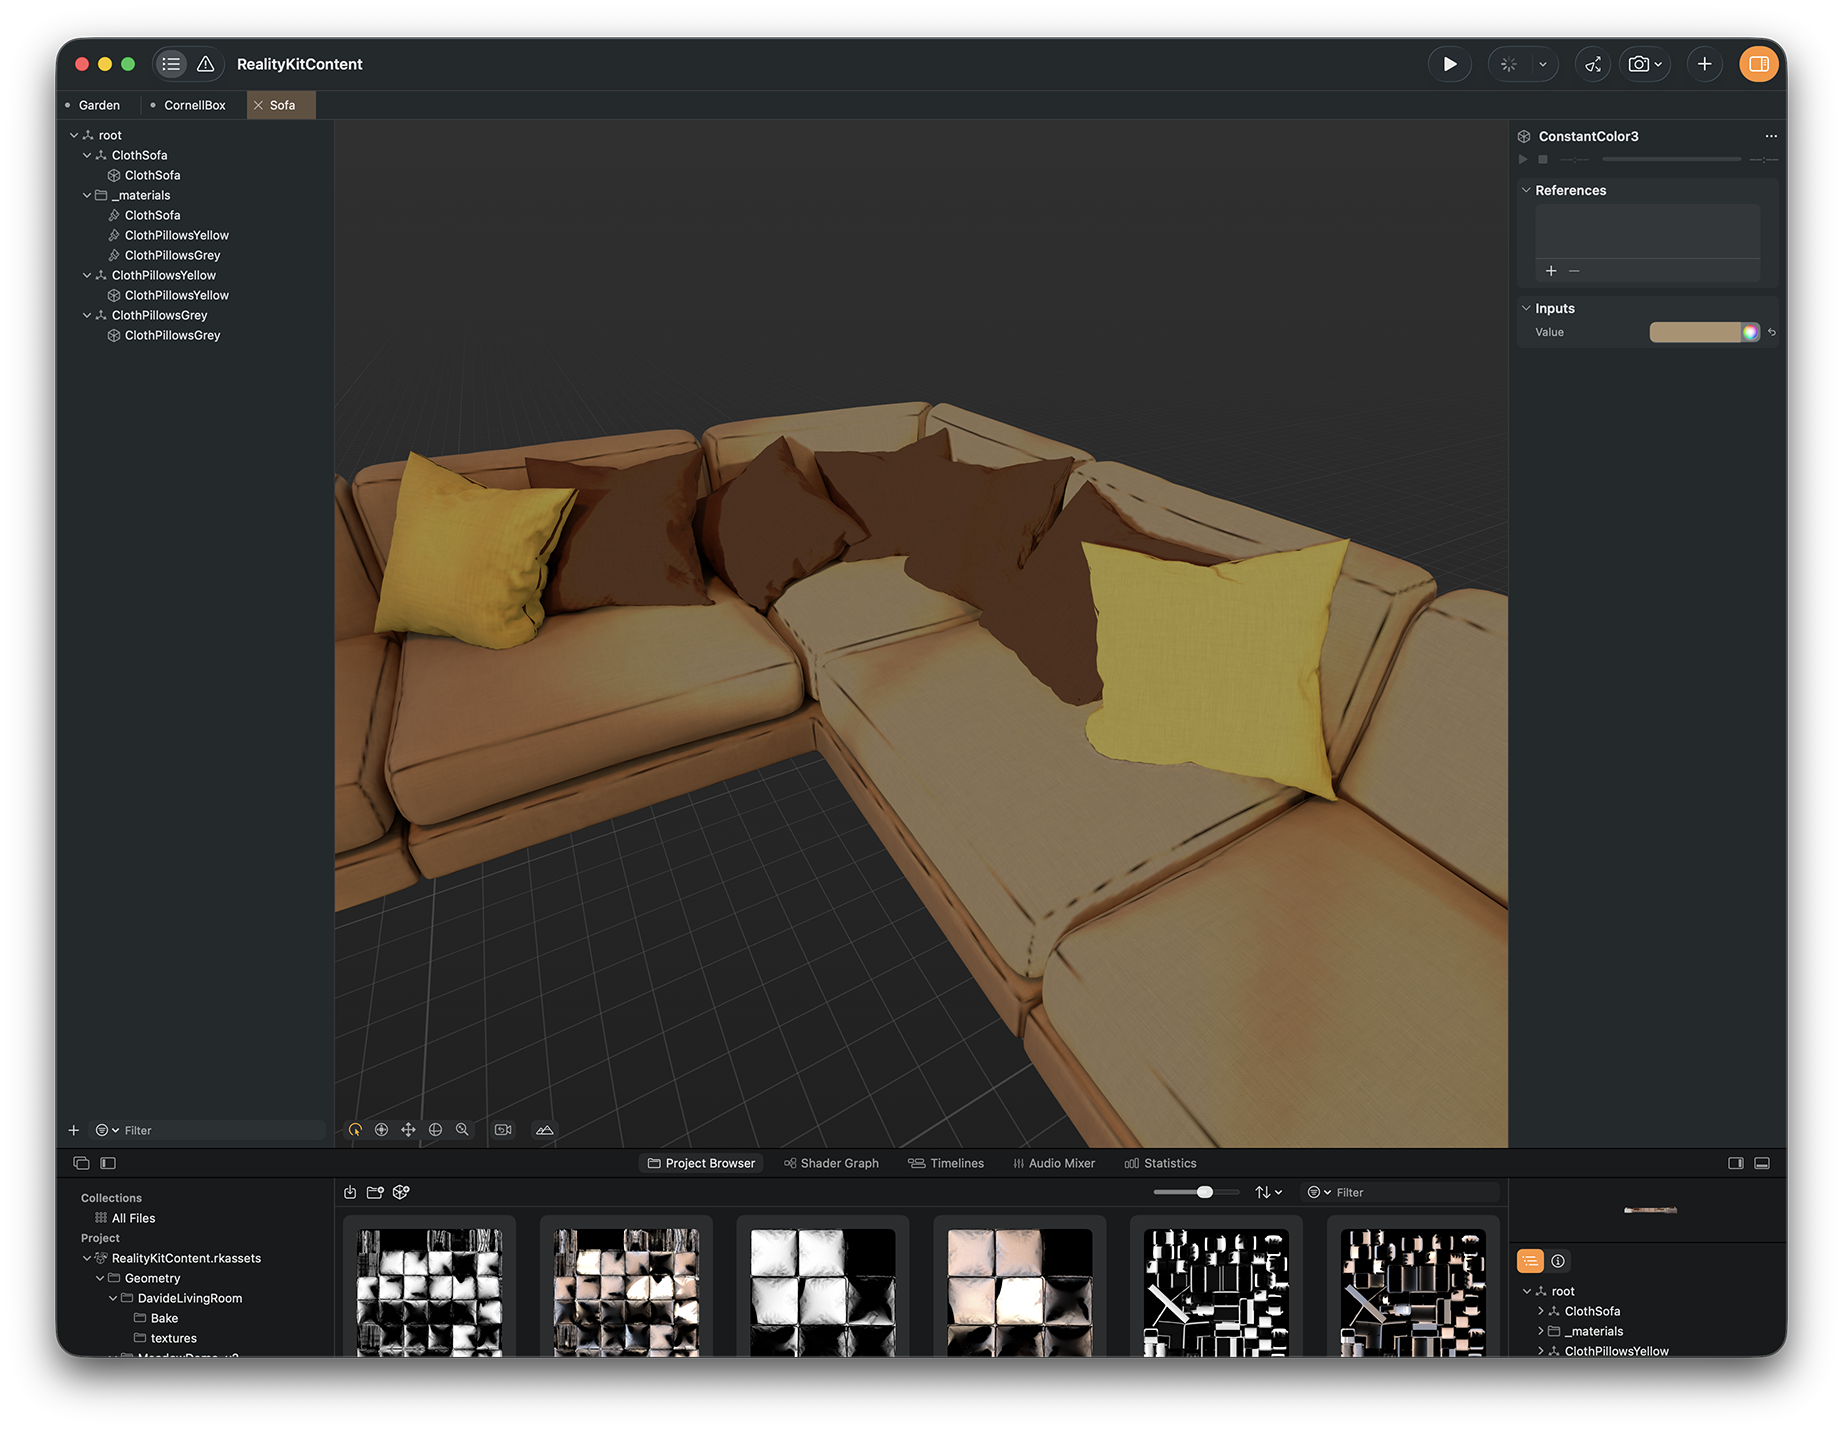Toggle the orange inspector panel button
1843x1431 pixels.
[x=1758, y=64]
